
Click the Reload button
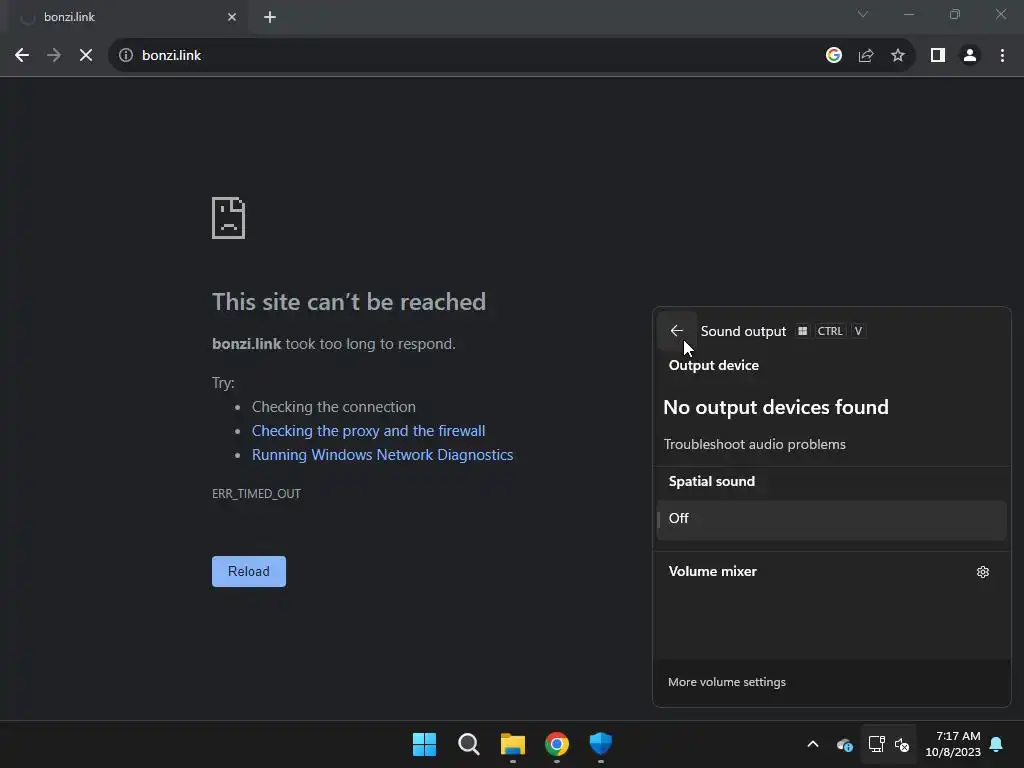tap(249, 571)
